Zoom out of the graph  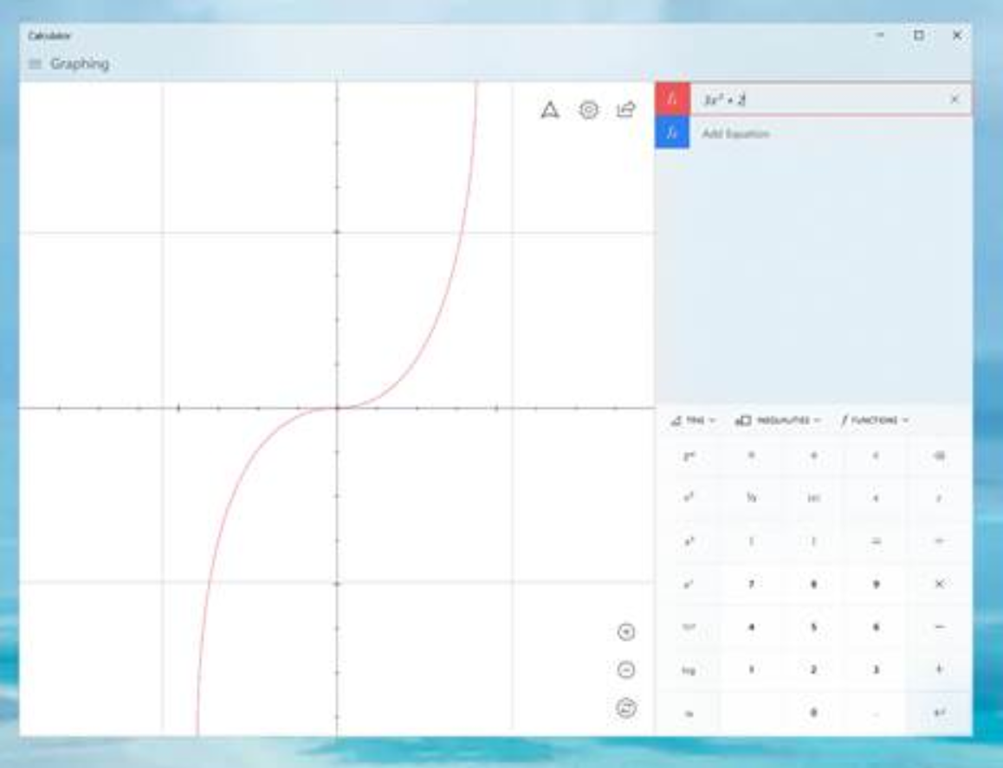(626, 670)
